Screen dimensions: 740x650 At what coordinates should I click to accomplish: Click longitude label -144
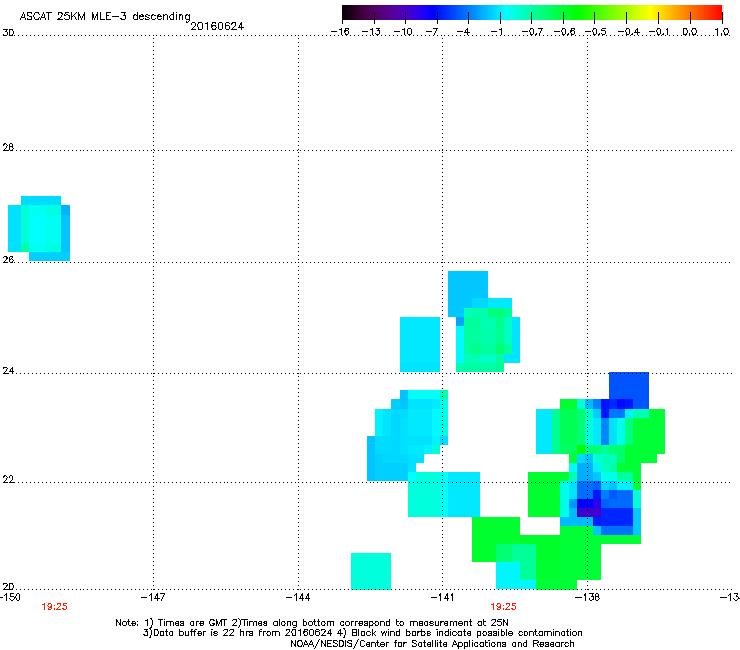pos(298,597)
